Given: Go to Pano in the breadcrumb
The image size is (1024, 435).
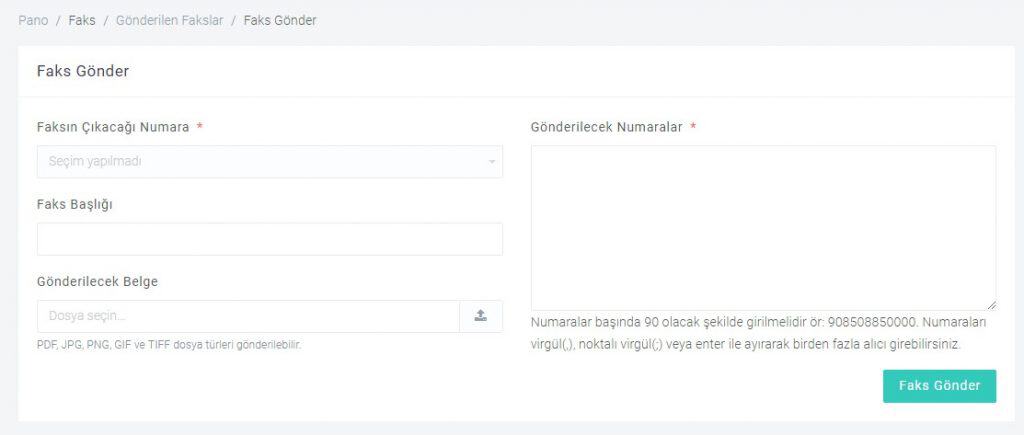Looking at the screenshot, I should click(33, 20).
